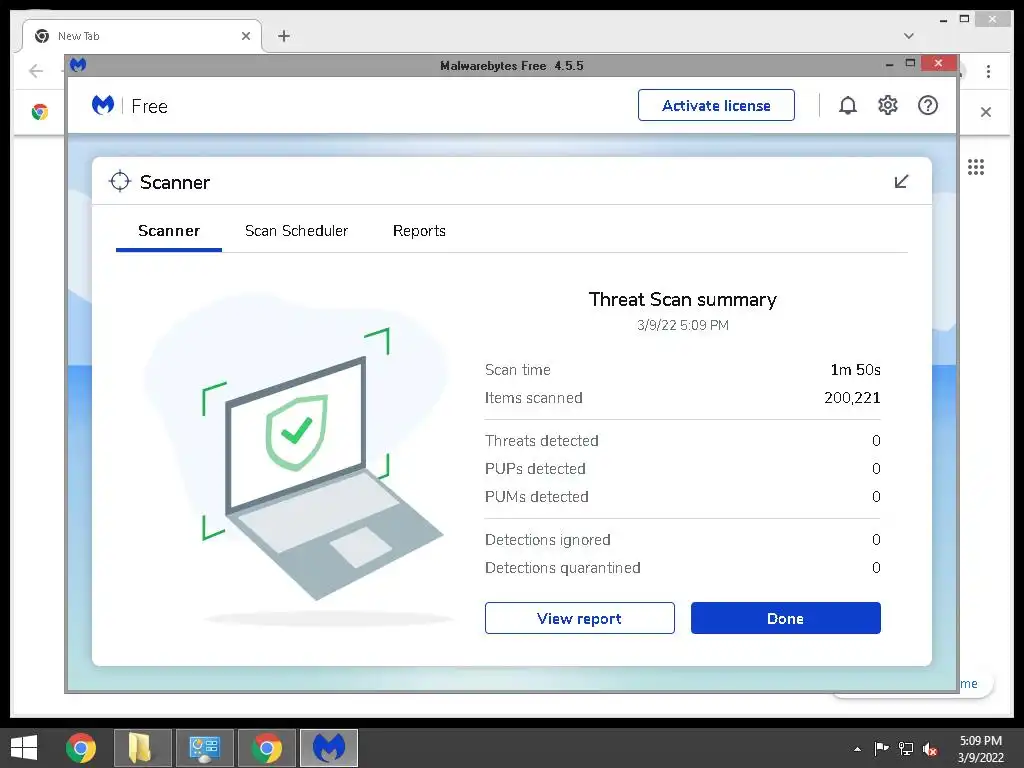The height and width of the screenshot is (768, 1024).
Task: Open Action Center flag icon in tray
Action: click(x=881, y=749)
